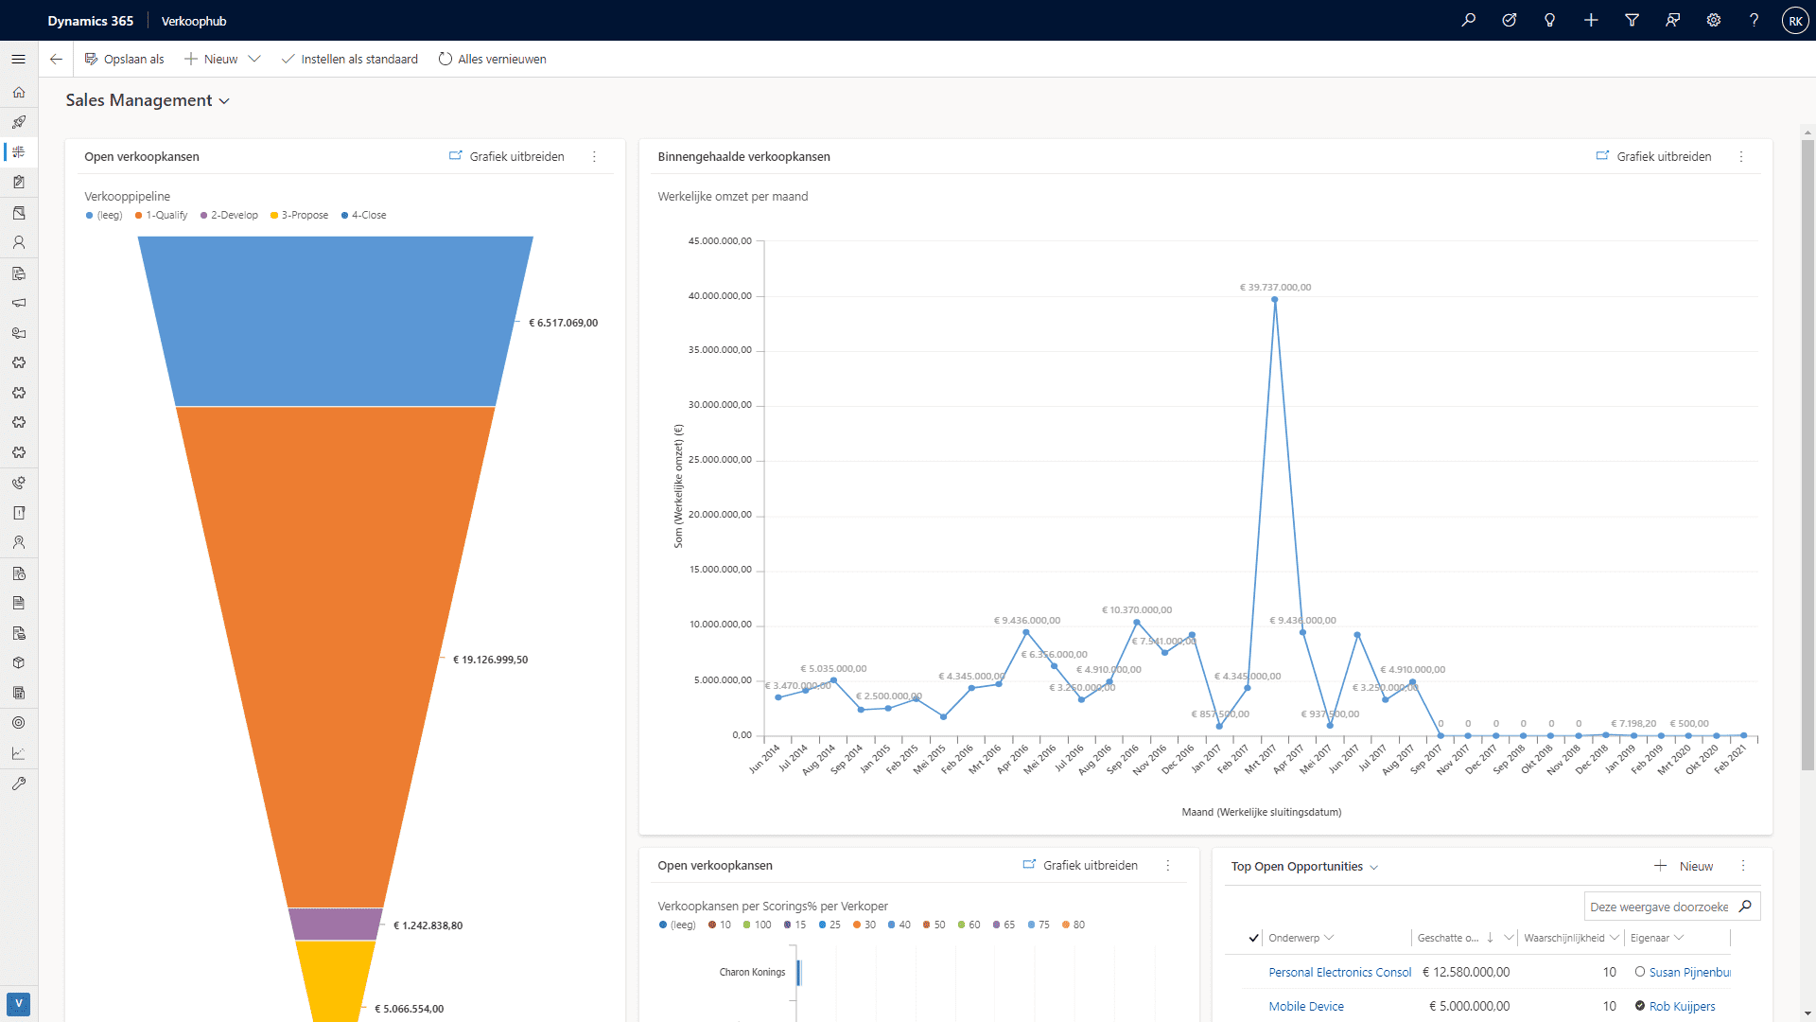Screen dimensions: 1816x1022
Task: Go back with the left arrow
Action: pyautogui.click(x=56, y=59)
